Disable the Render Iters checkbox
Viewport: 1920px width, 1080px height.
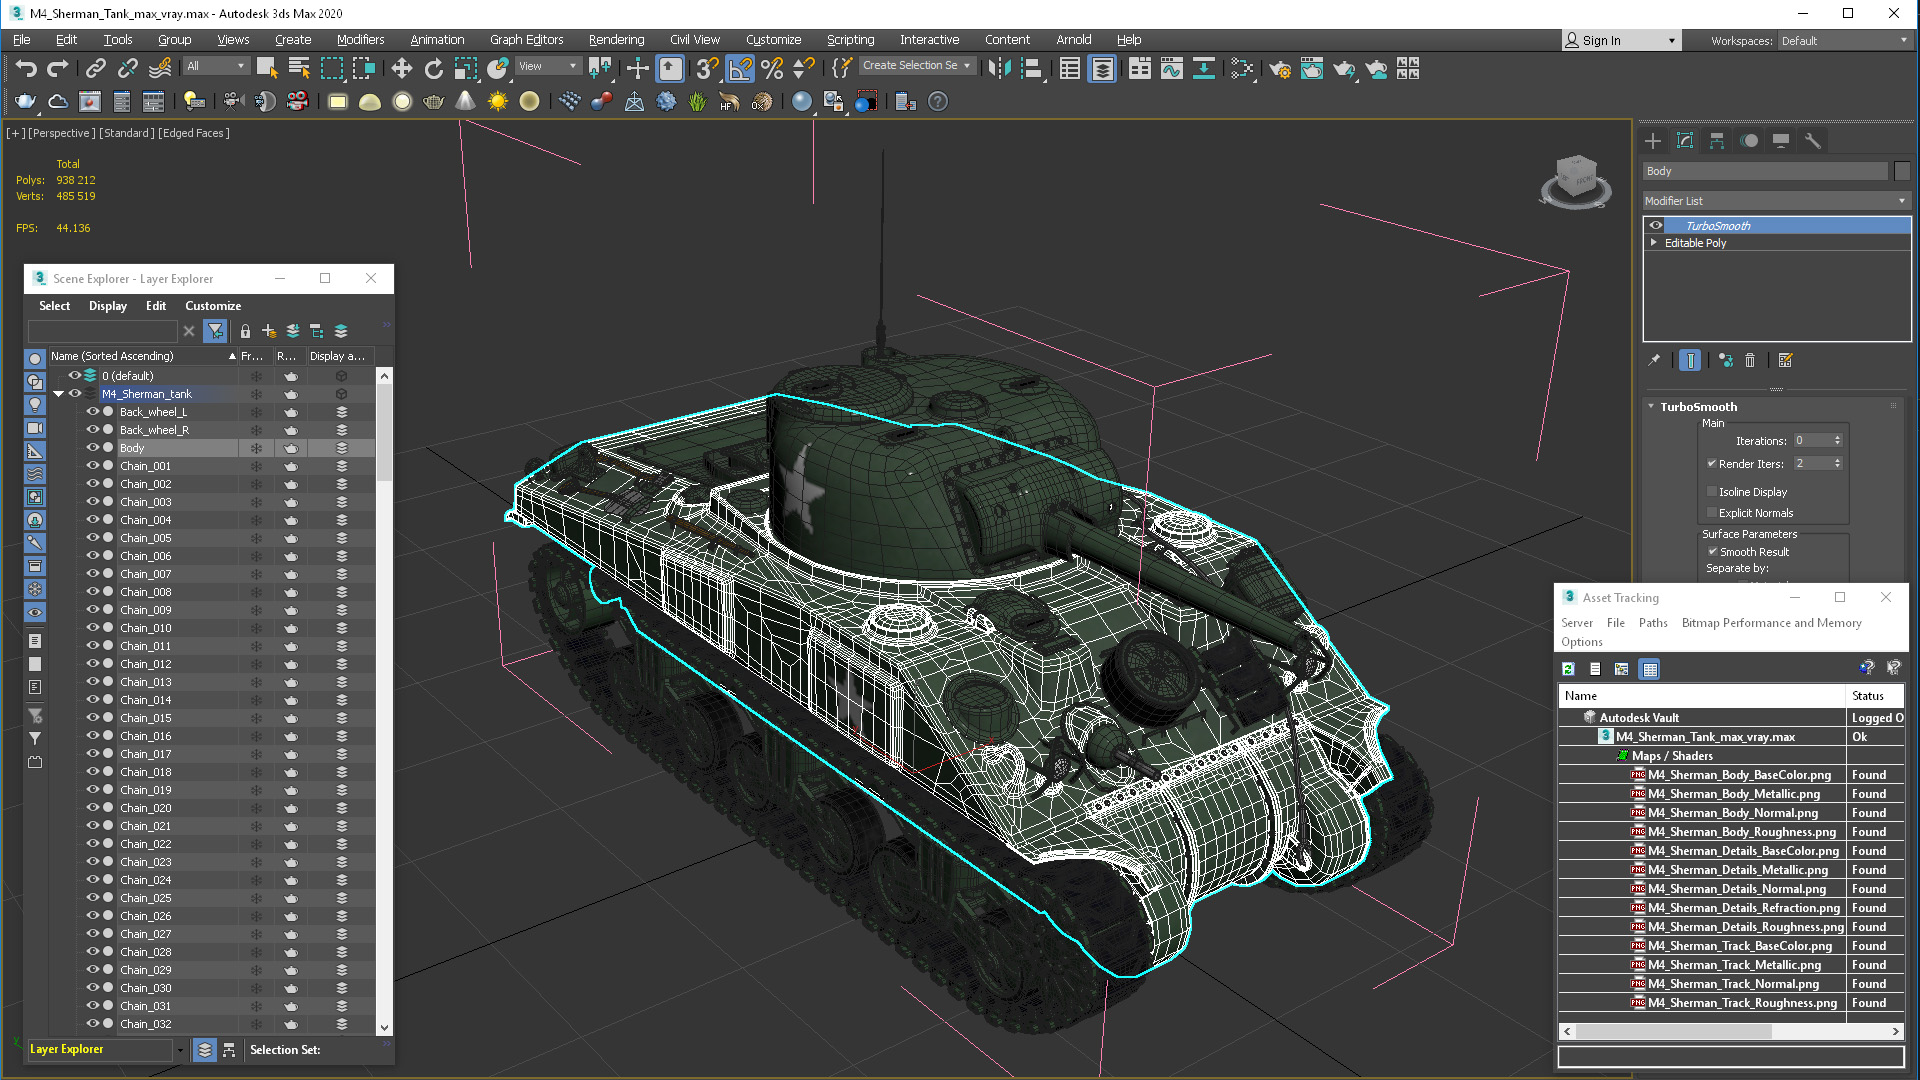pos(1712,464)
